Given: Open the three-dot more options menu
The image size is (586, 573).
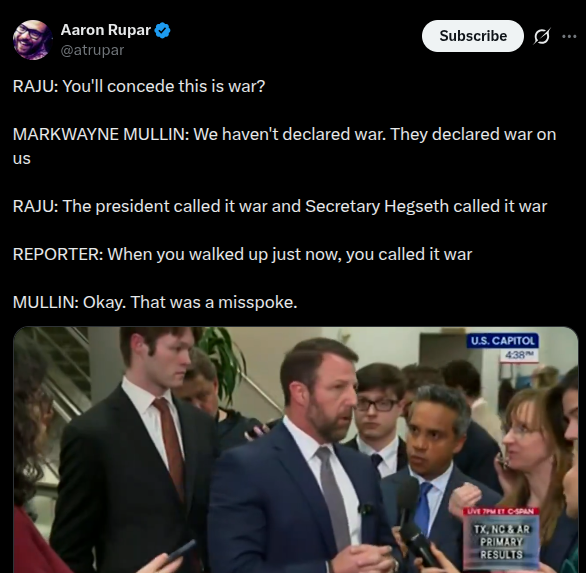Looking at the screenshot, I should pos(569,36).
